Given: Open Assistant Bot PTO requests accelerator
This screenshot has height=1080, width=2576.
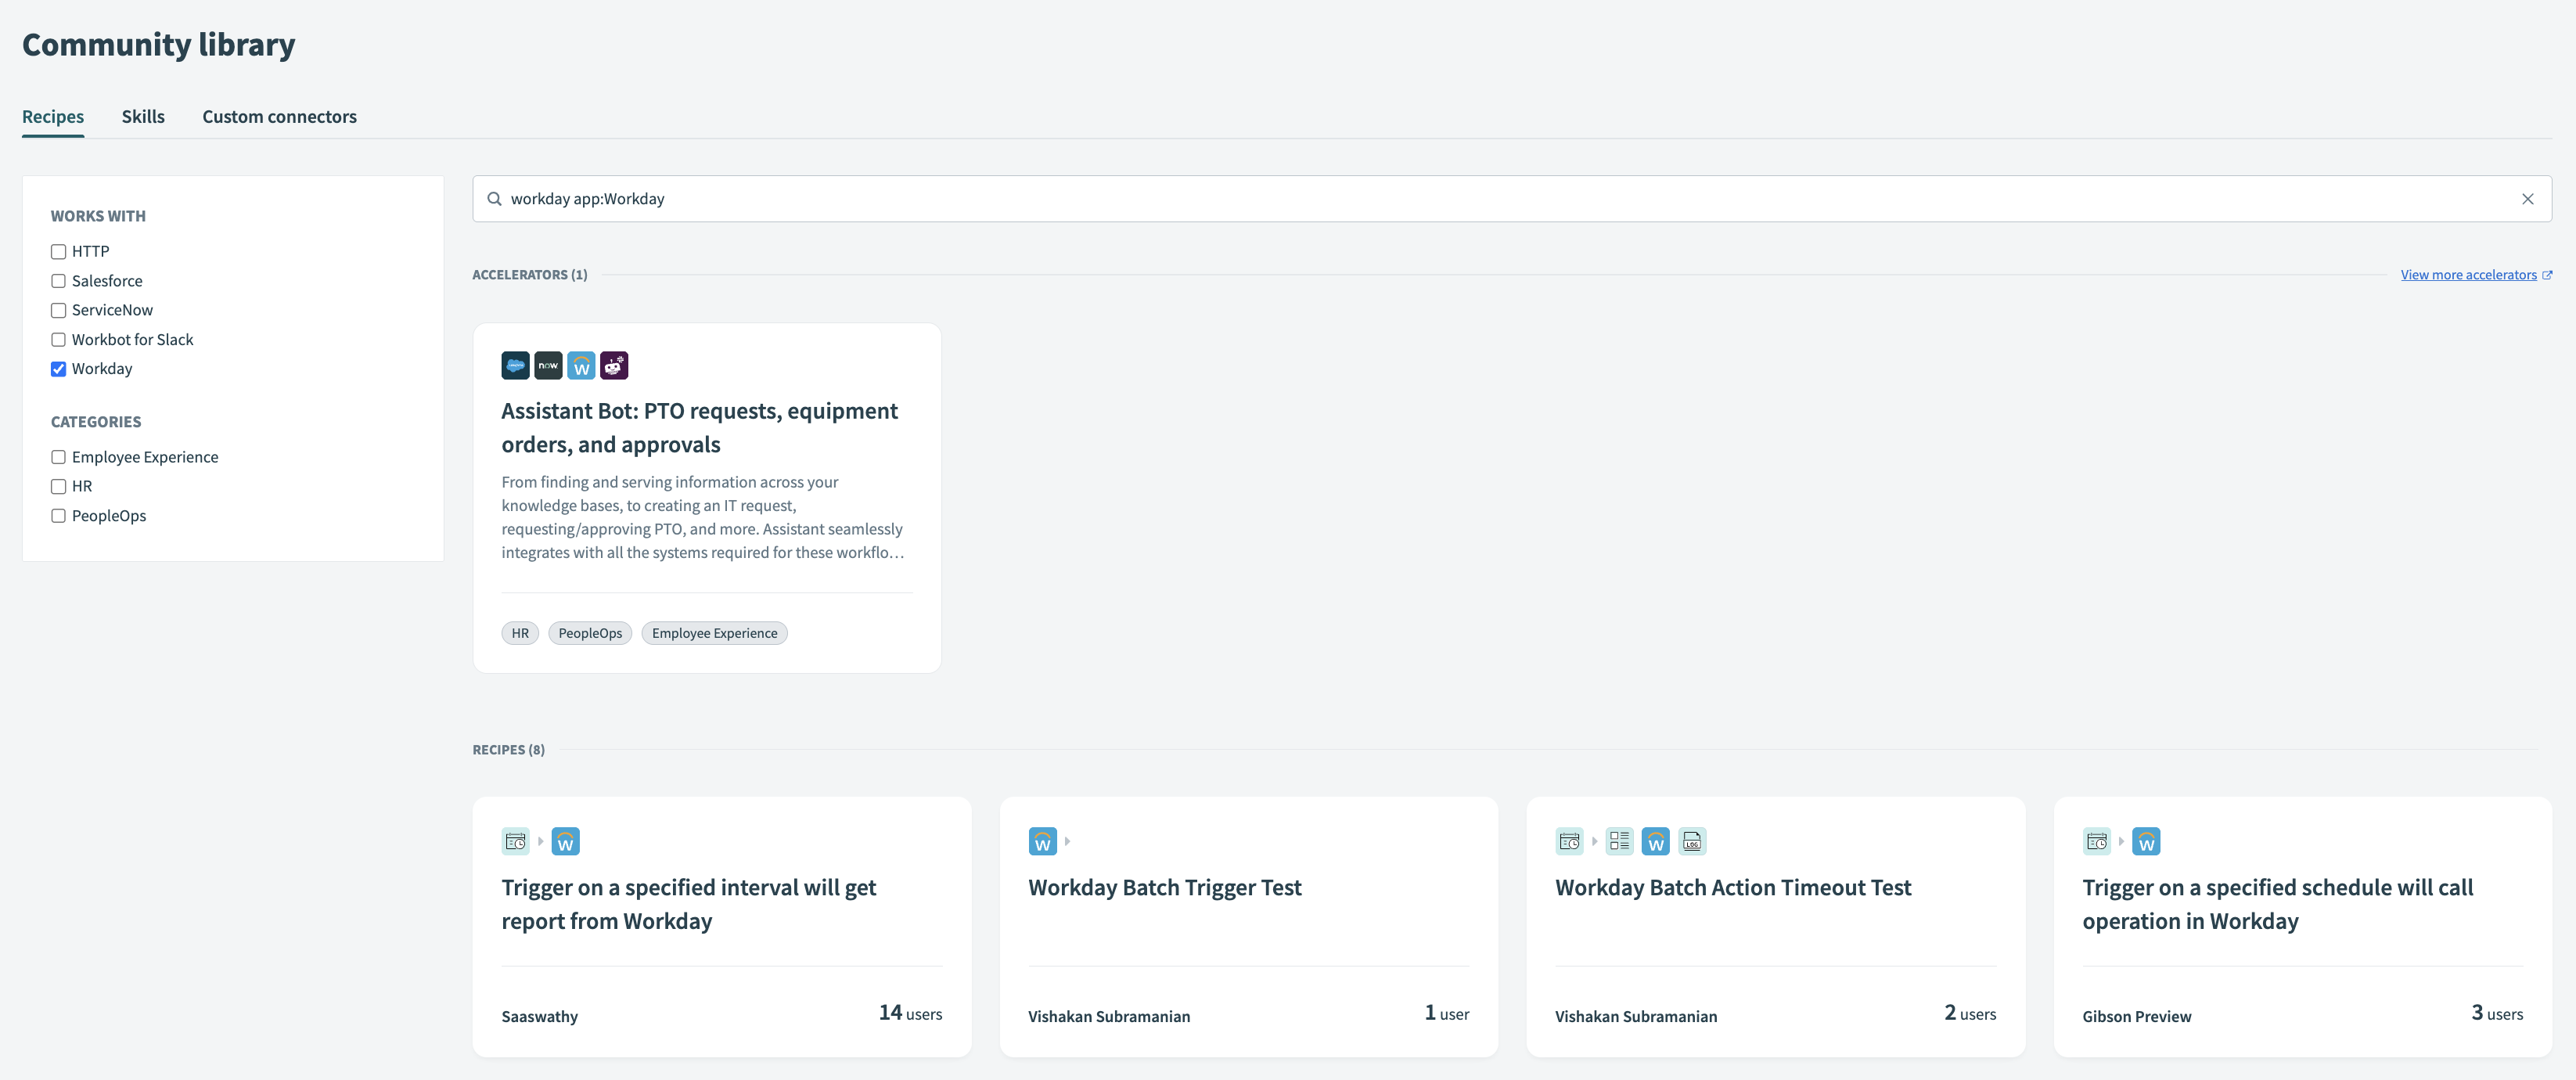Looking at the screenshot, I should [x=699, y=427].
